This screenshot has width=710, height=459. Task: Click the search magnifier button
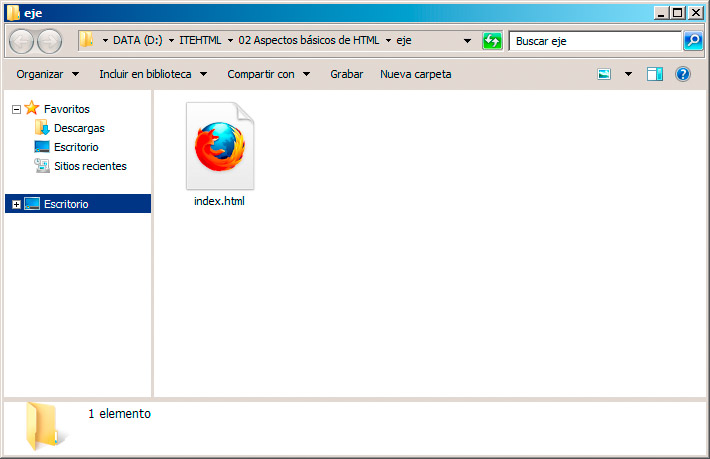[693, 41]
